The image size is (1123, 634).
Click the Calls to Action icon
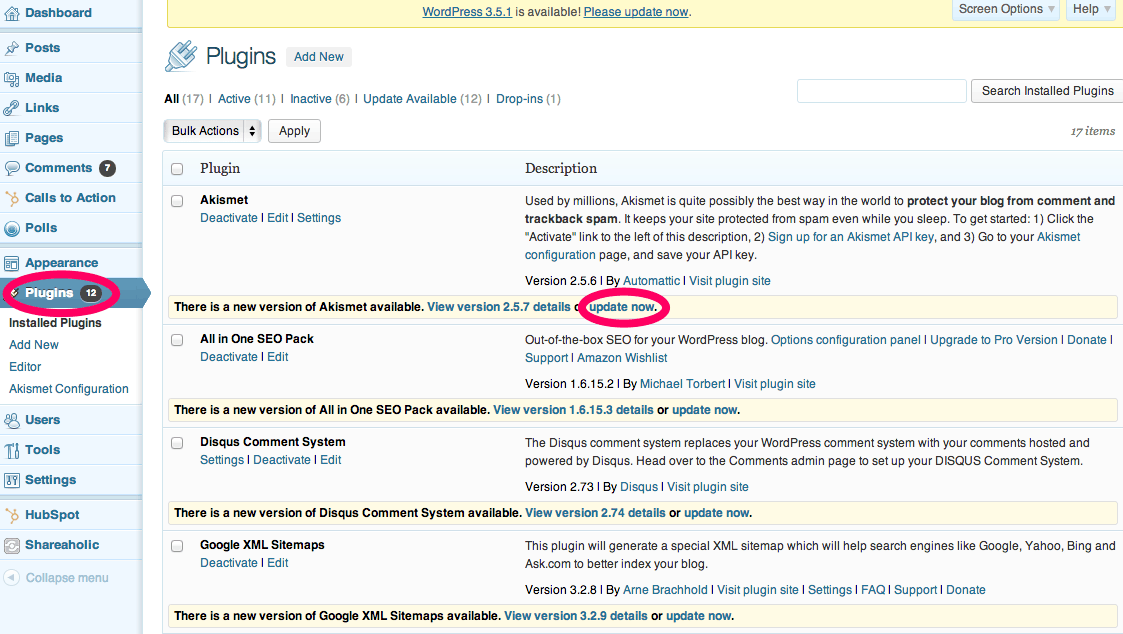[x=11, y=198]
